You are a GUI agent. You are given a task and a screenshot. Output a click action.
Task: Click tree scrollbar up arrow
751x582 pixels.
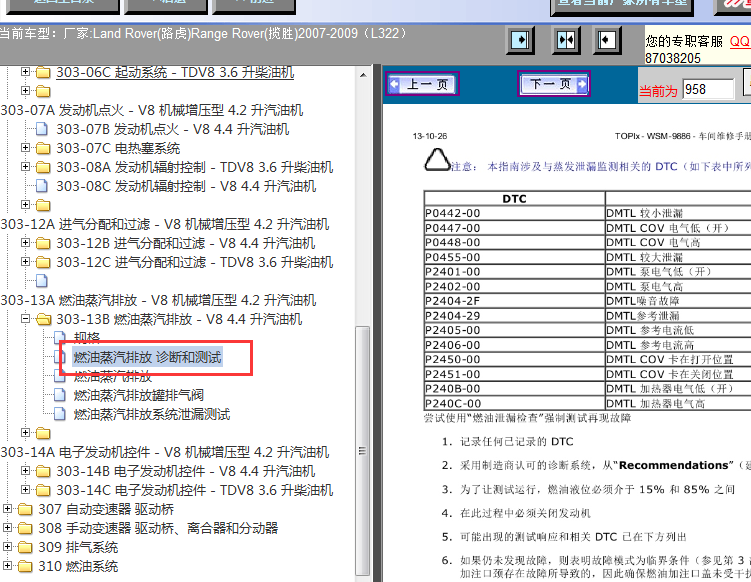tap(363, 75)
